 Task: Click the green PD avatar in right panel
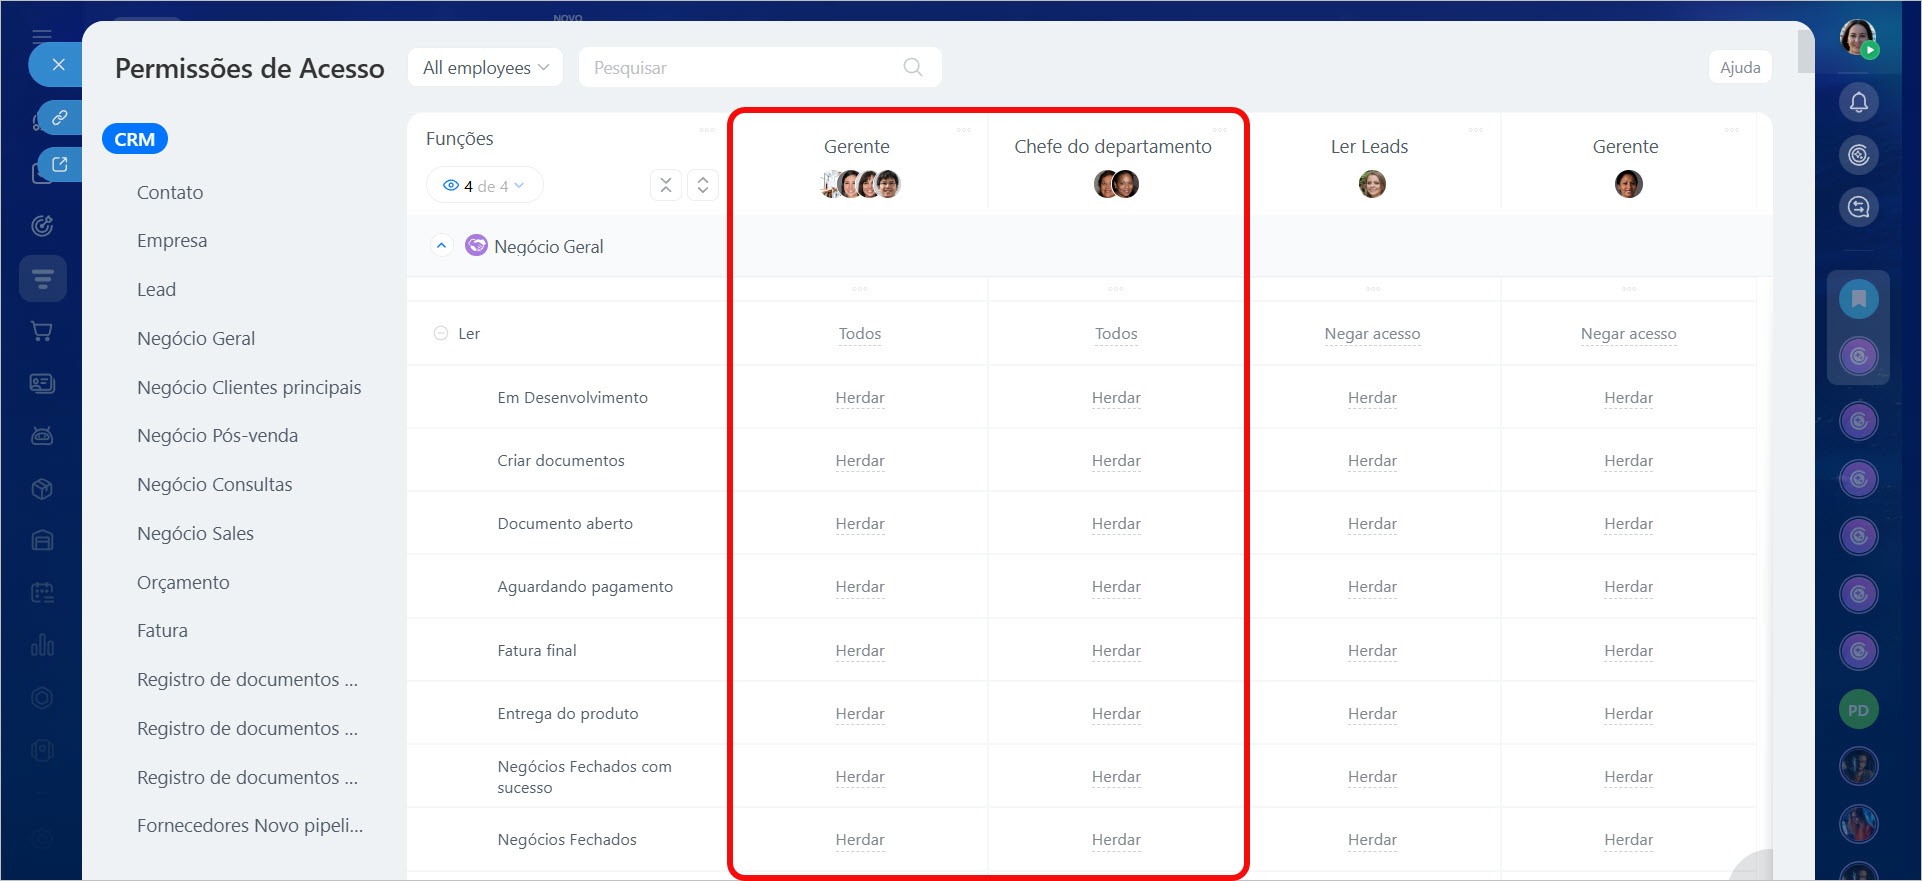(x=1858, y=710)
